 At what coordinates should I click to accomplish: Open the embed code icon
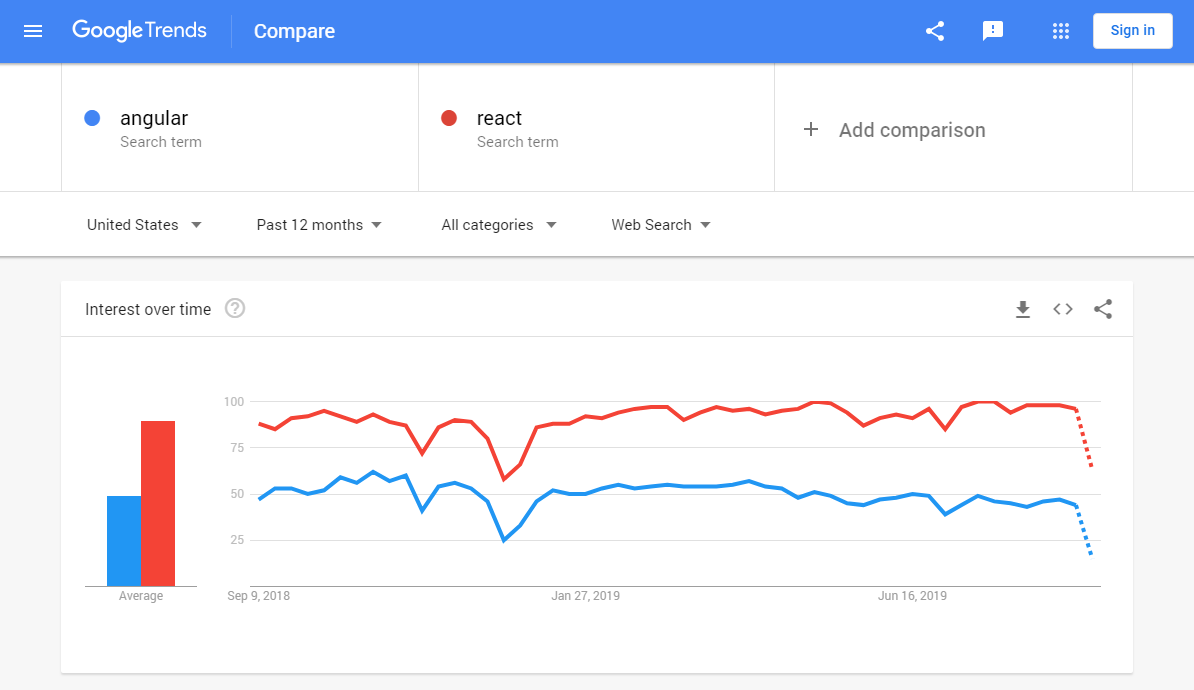tap(1063, 310)
